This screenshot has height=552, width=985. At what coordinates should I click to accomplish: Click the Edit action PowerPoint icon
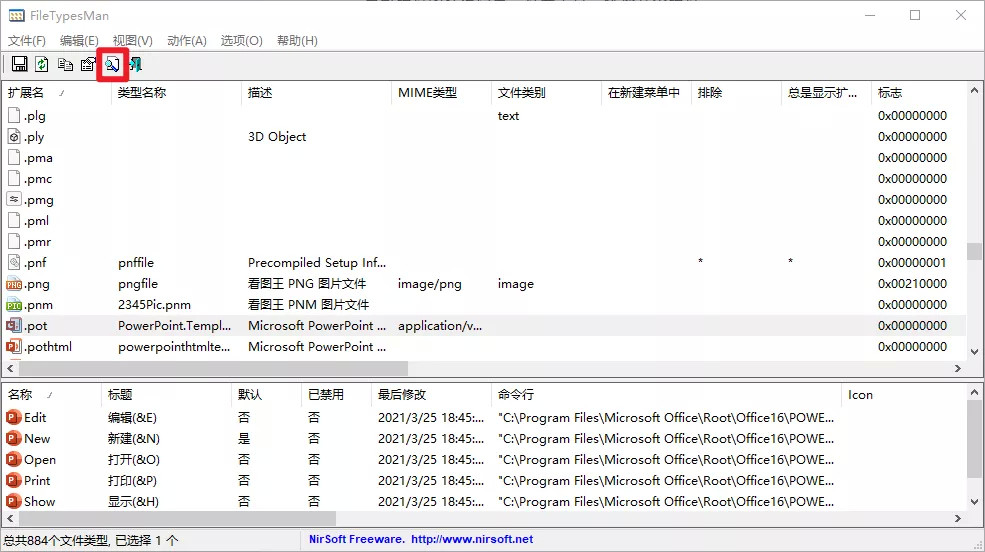tap(13, 418)
